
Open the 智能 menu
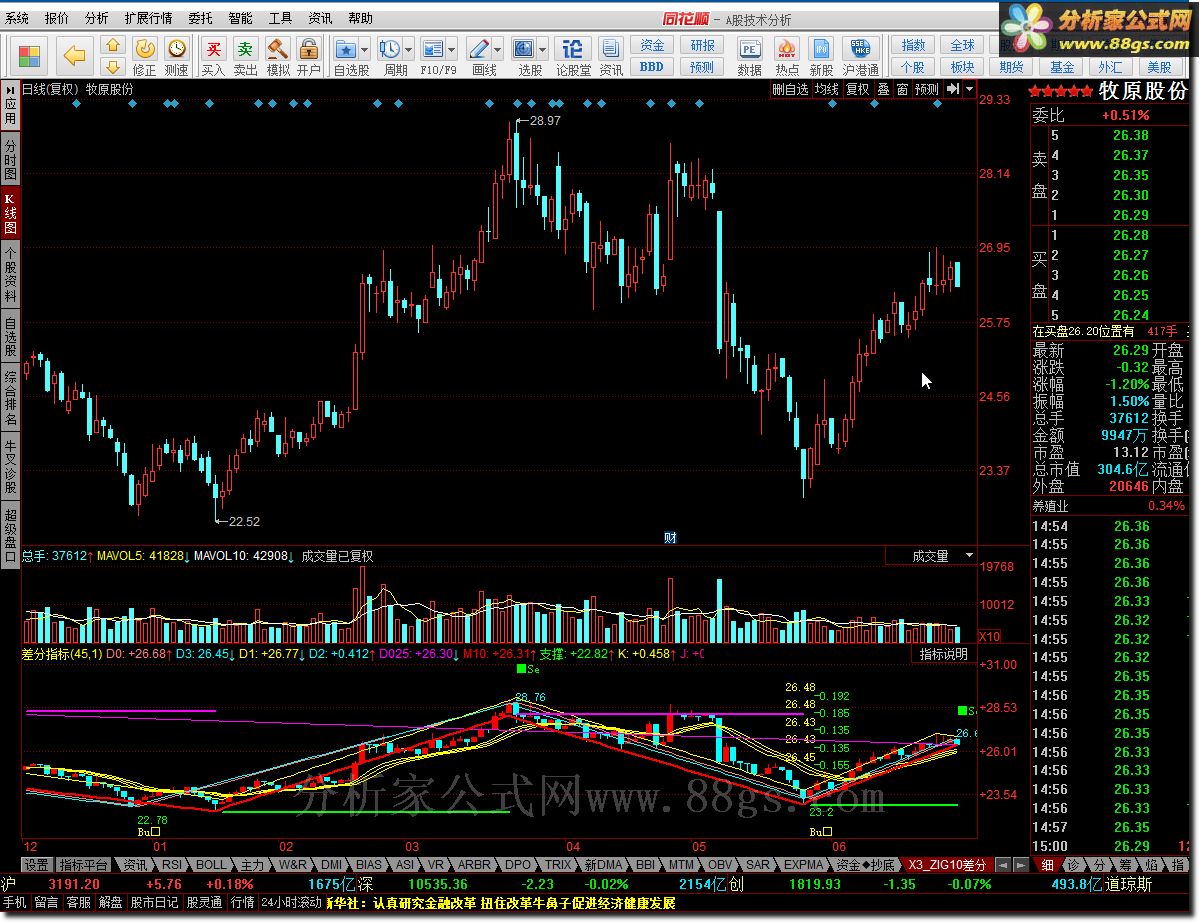pos(240,18)
